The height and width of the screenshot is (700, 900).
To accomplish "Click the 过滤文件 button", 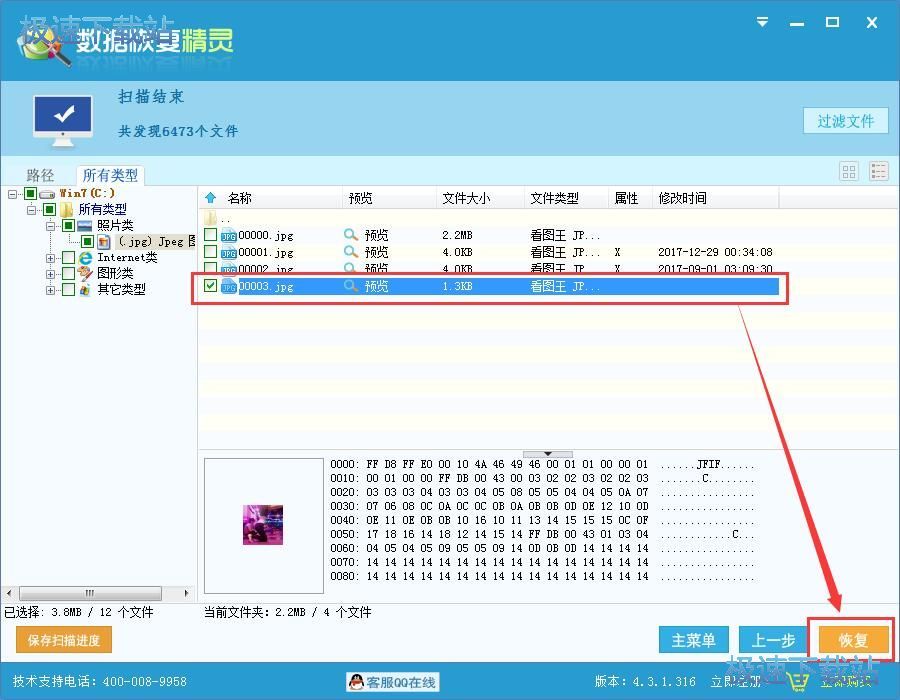I will tap(845, 121).
